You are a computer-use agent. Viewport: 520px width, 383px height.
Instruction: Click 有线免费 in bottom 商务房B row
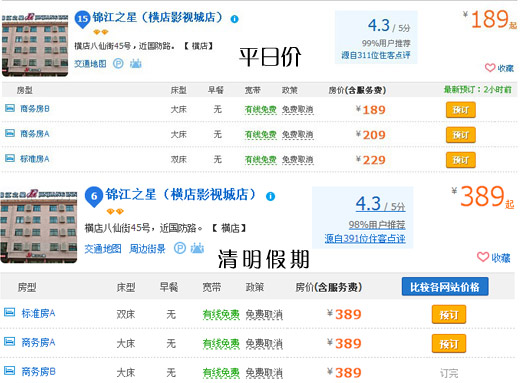pos(221,373)
